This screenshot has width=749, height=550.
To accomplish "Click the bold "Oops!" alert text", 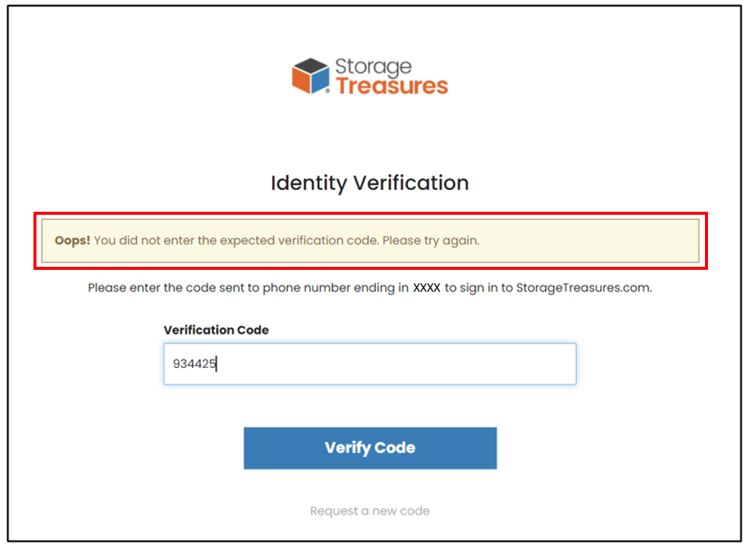I will pyautogui.click(x=72, y=240).
